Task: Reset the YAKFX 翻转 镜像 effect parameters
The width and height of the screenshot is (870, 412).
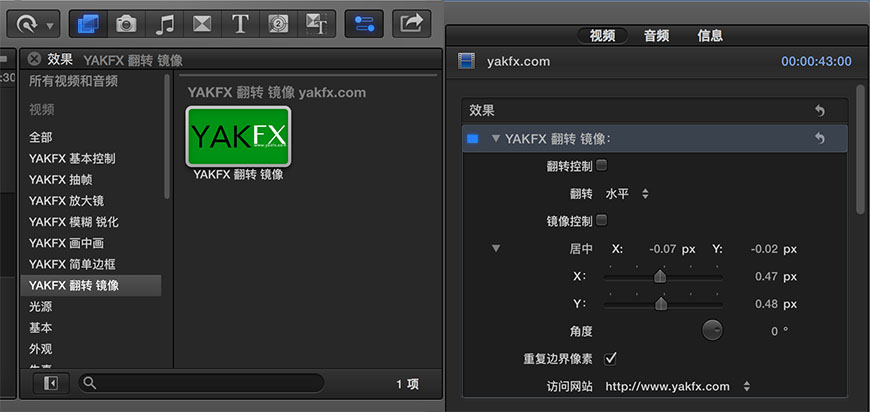Action: (820, 139)
